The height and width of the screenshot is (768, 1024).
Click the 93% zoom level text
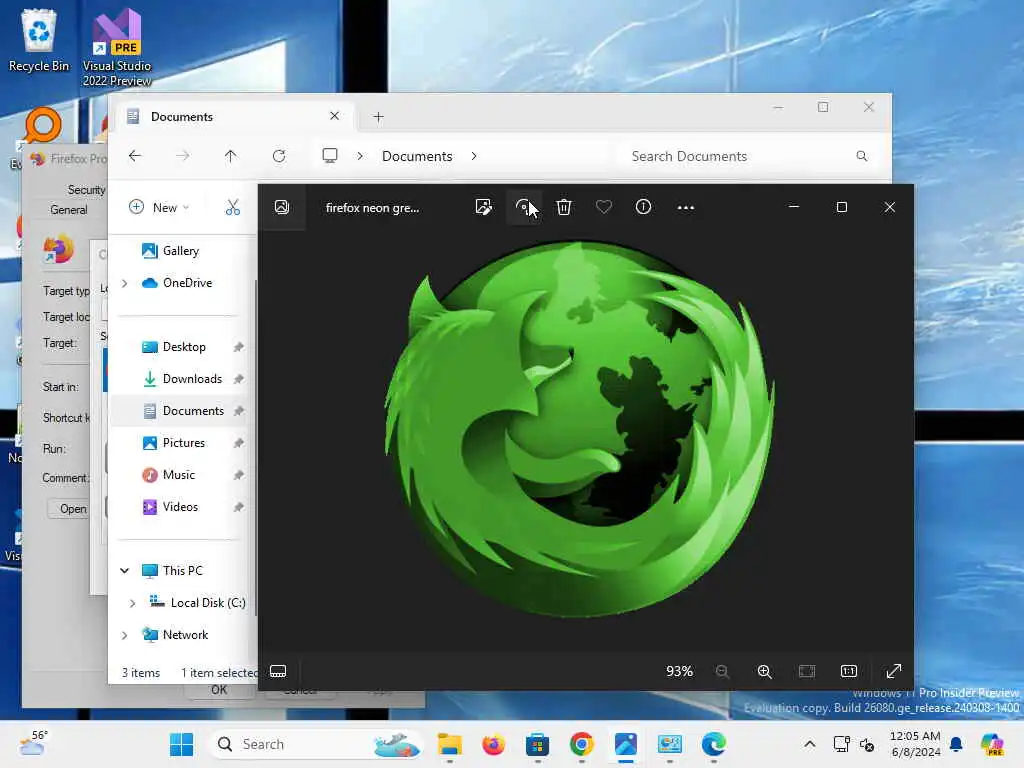click(x=679, y=671)
